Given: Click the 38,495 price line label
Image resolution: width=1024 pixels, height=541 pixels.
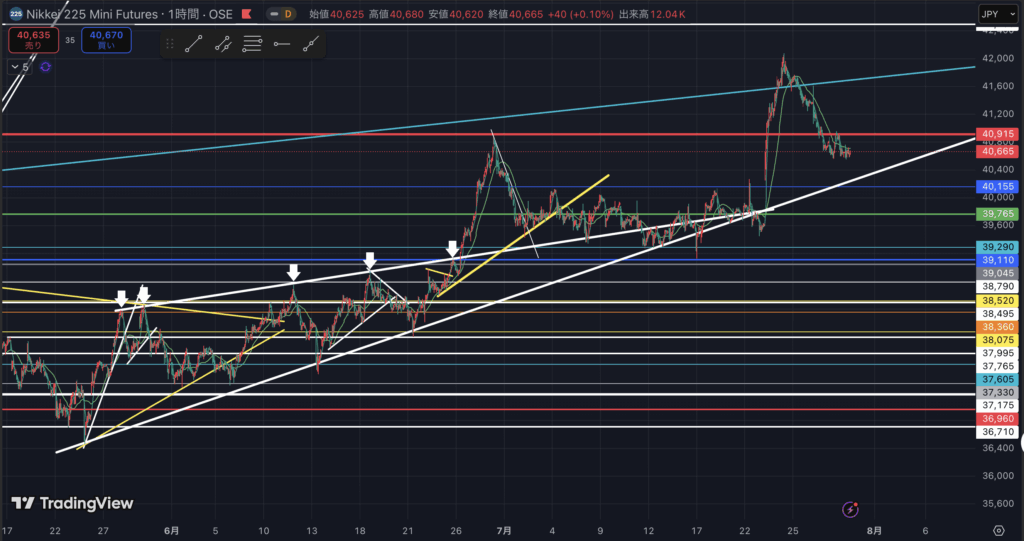Looking at the screenshot, I should (x=997, y=314).
